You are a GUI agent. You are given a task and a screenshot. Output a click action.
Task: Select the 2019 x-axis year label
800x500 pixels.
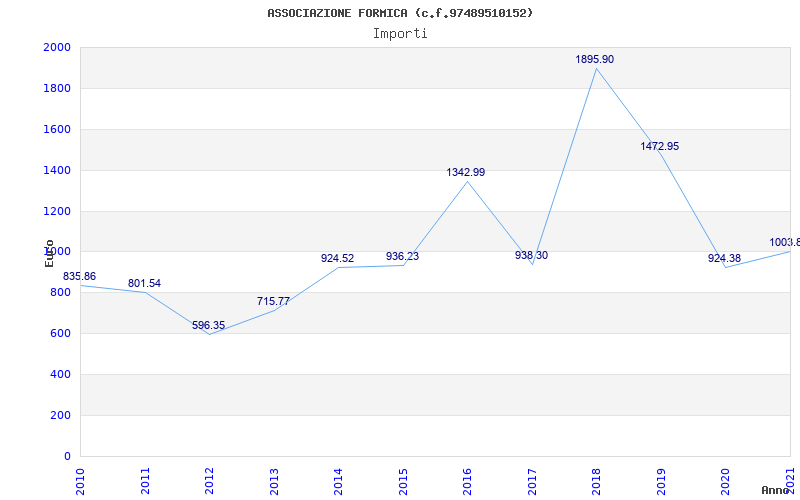click(x=661, y=481)
